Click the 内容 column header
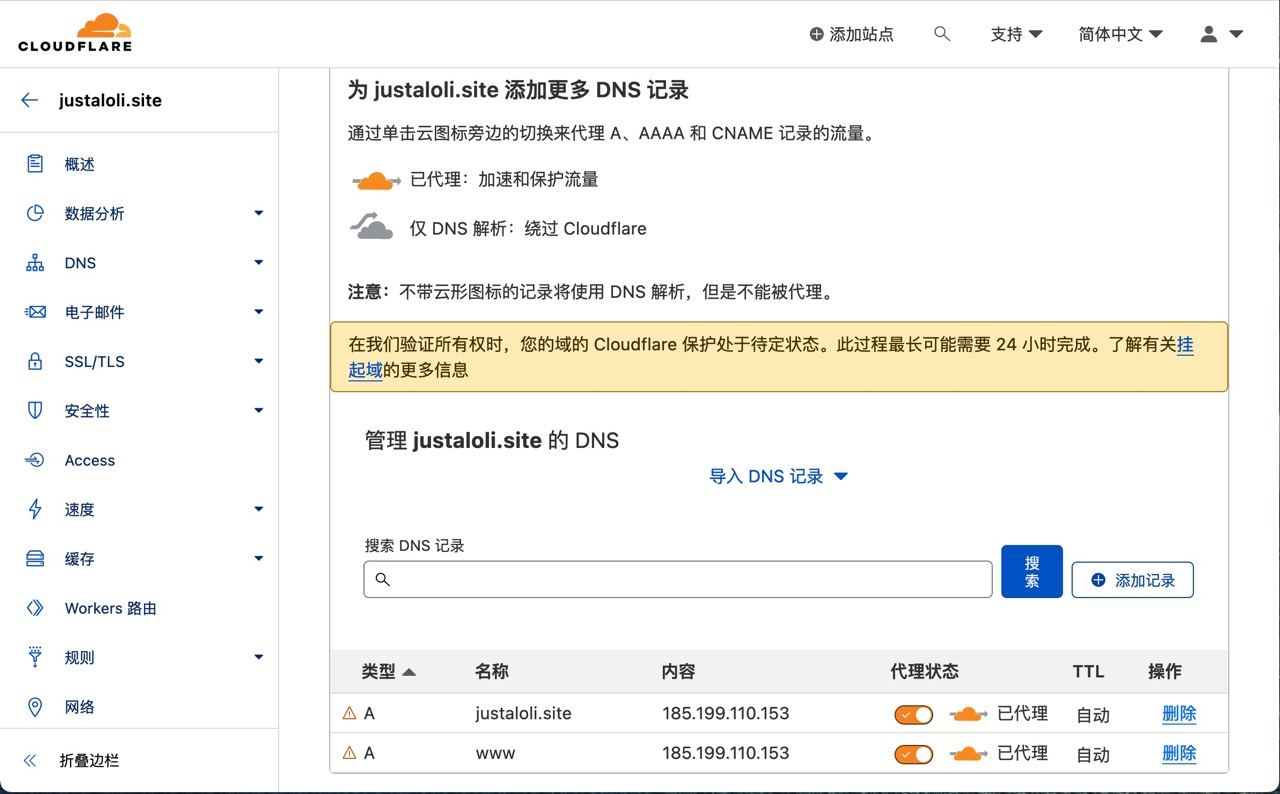 pyautogui.click(x=679, y=672)
